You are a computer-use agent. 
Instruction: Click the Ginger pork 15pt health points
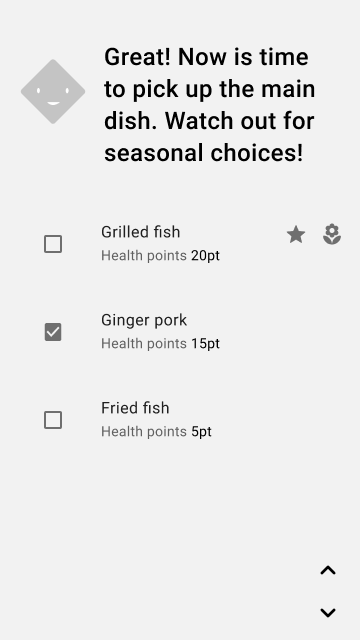click(x=205, y=344)
